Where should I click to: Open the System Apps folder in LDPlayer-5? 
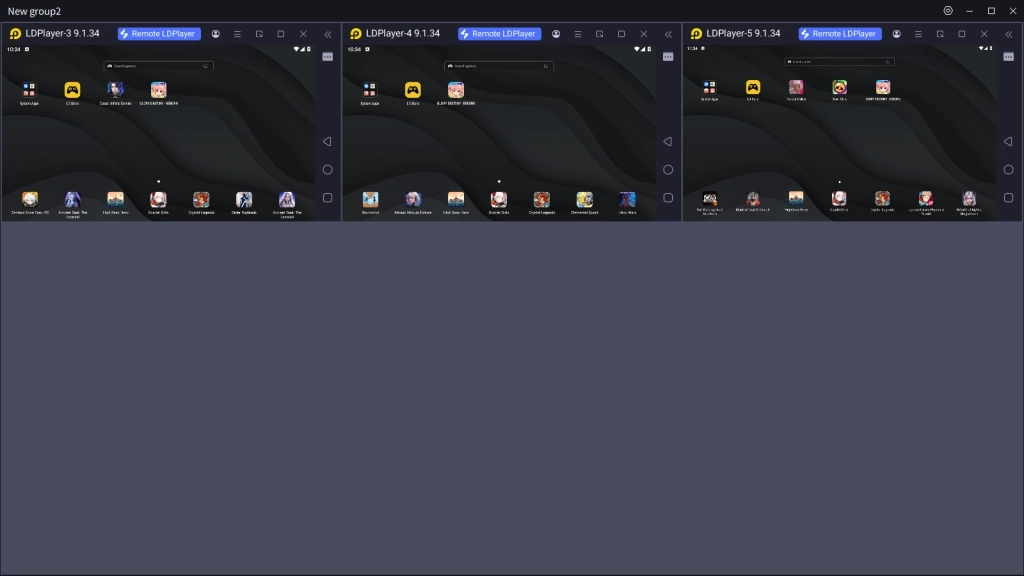(711, 88)
